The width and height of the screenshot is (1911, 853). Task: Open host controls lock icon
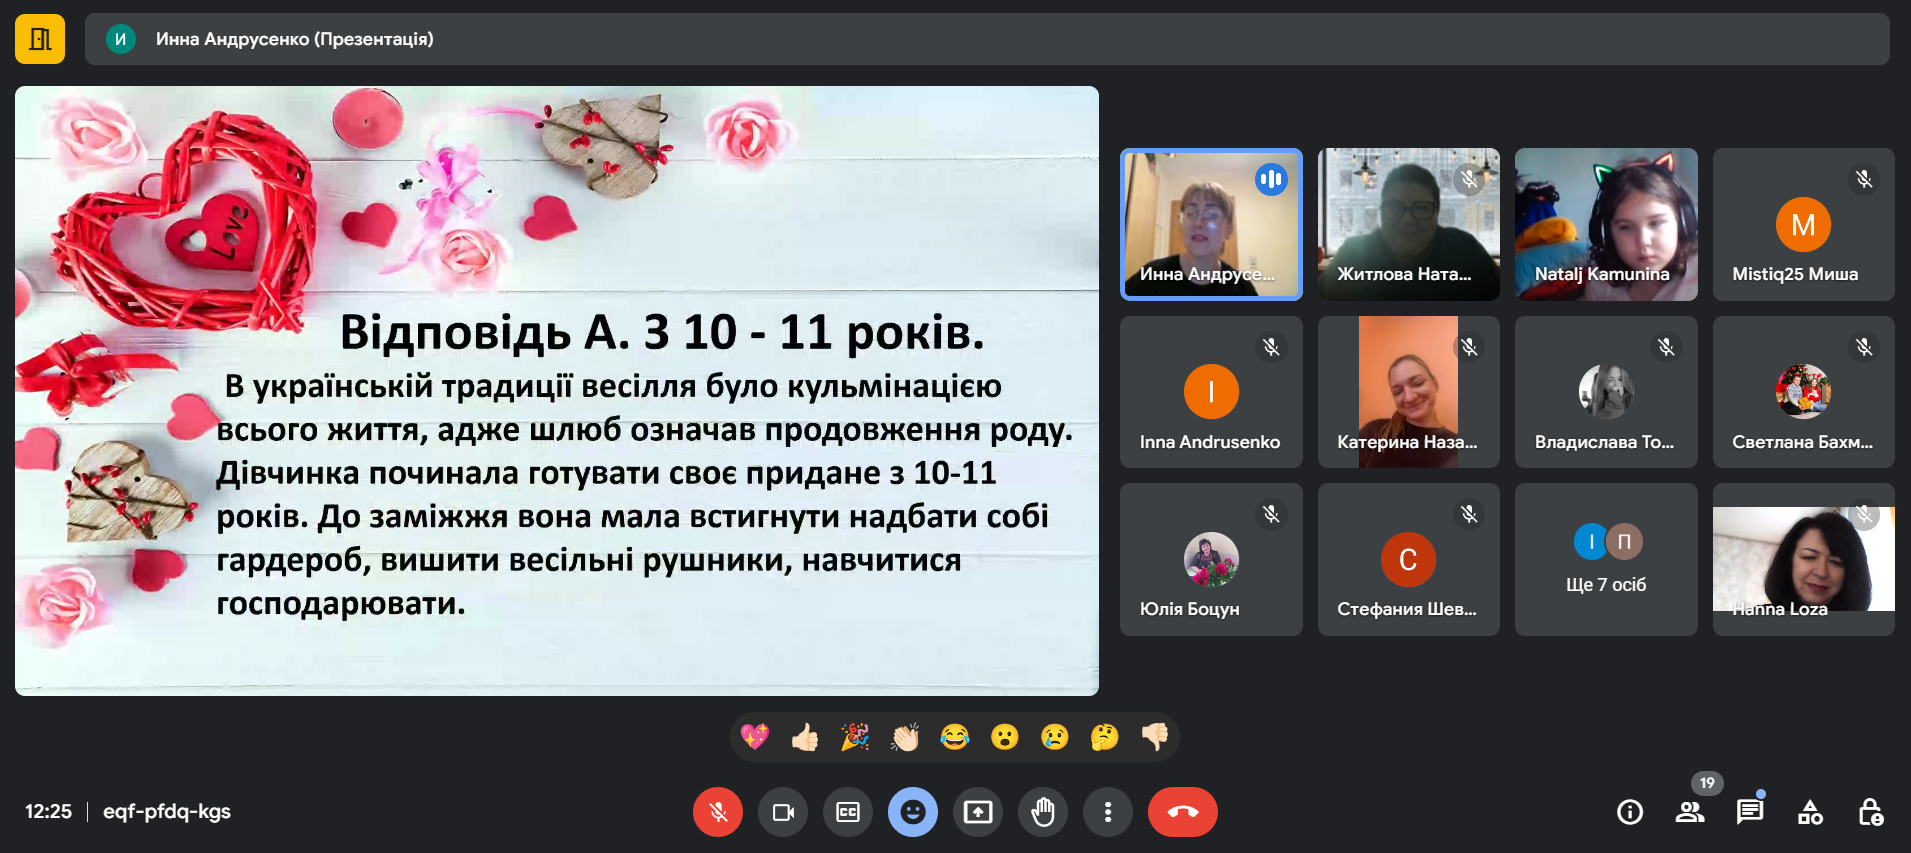tap(1869, 812)
